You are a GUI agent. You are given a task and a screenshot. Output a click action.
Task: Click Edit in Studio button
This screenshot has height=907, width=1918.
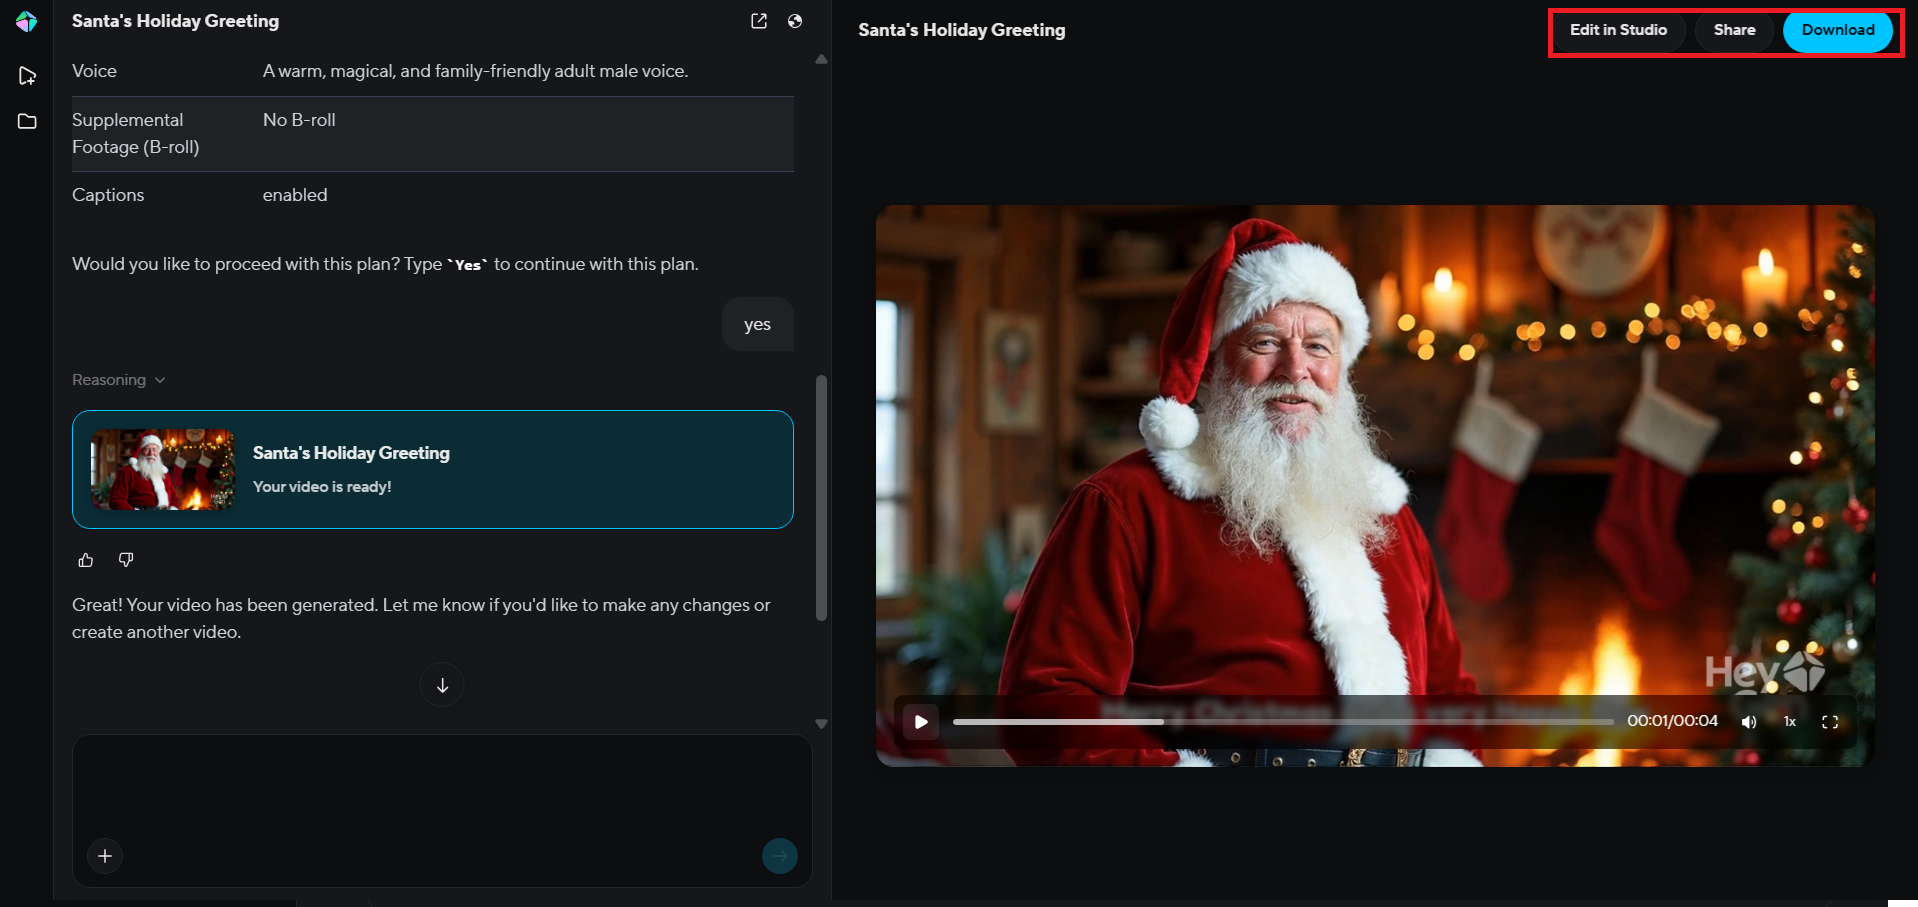(1618, 30)
